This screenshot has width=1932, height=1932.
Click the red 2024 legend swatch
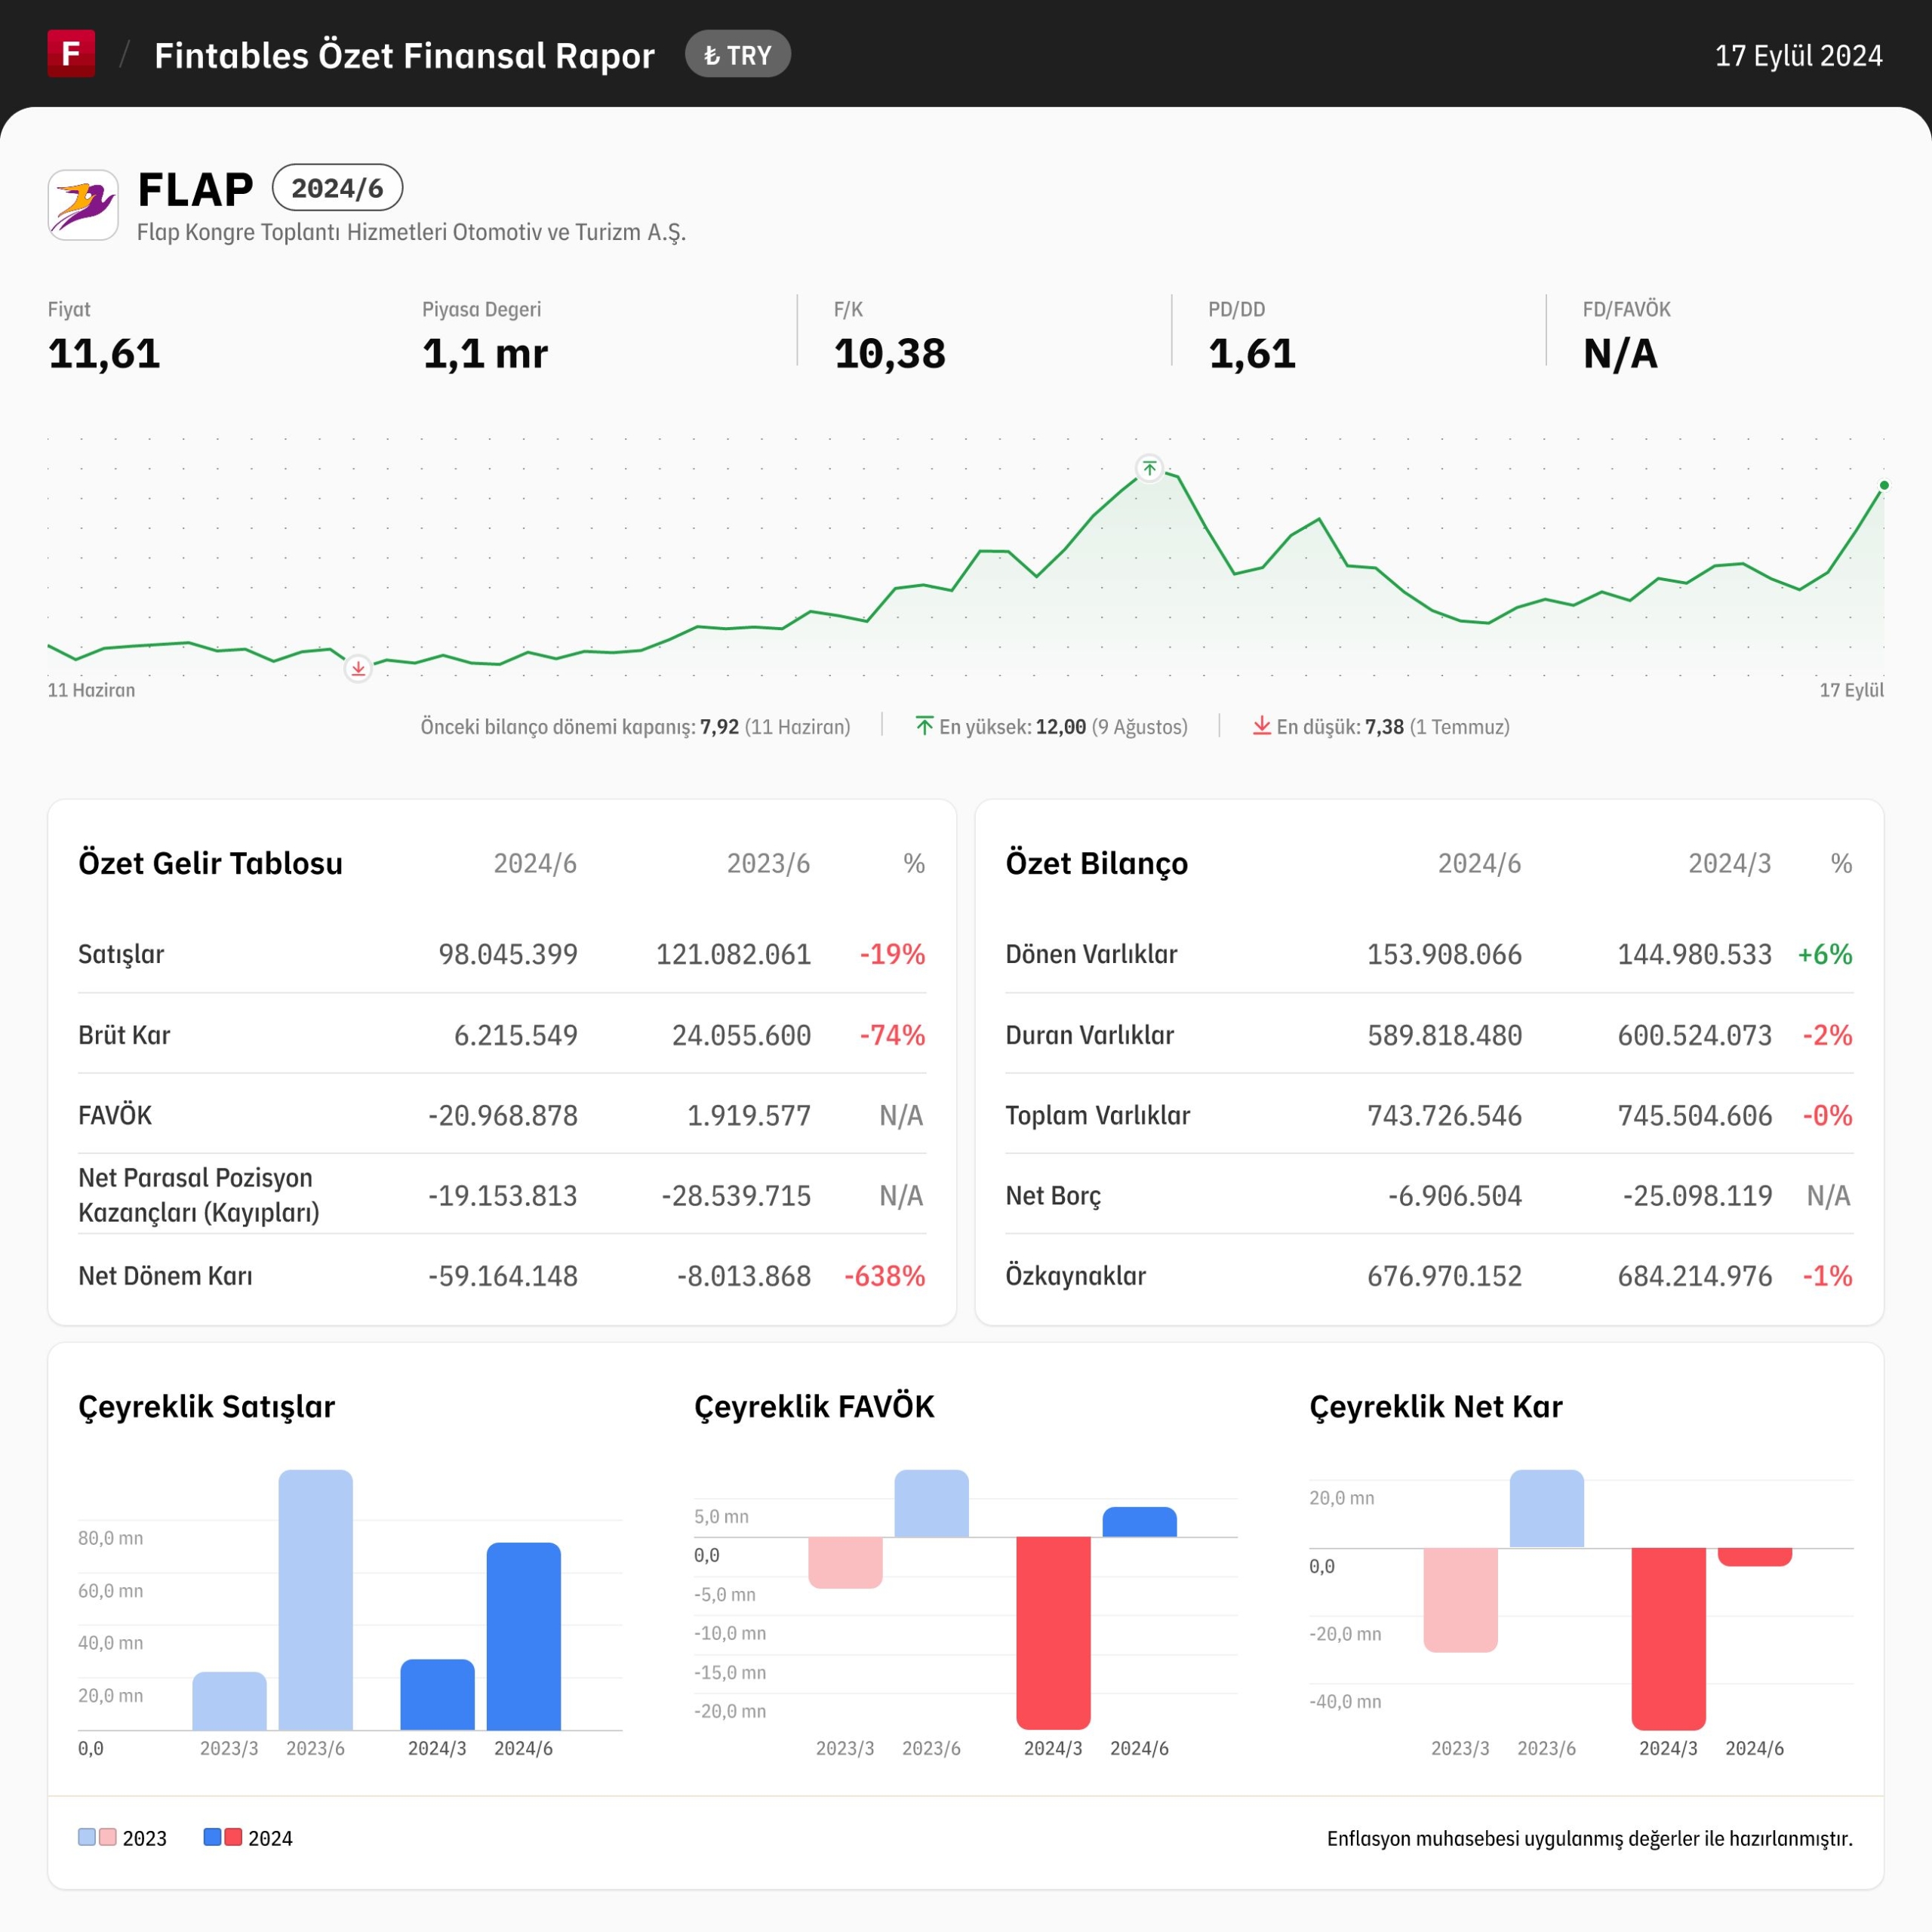pyautogui.click(x=233, y=1837)
